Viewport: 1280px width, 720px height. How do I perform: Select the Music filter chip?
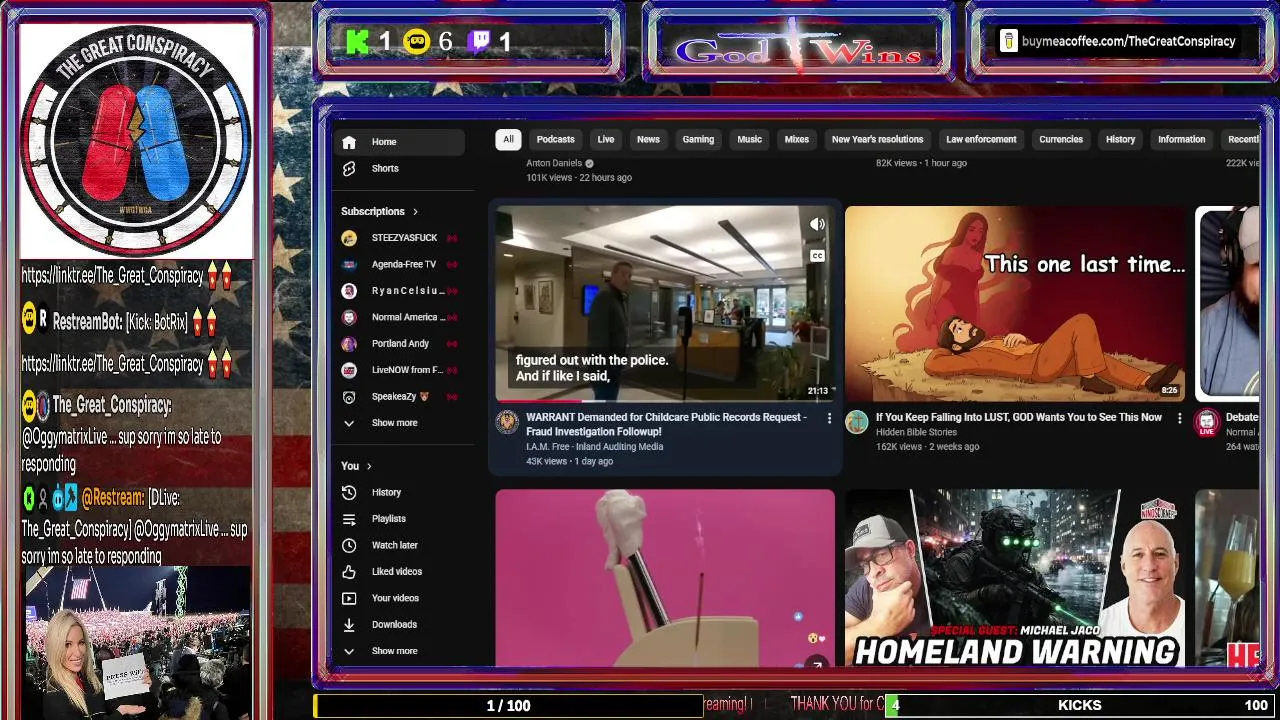[750, 140]
